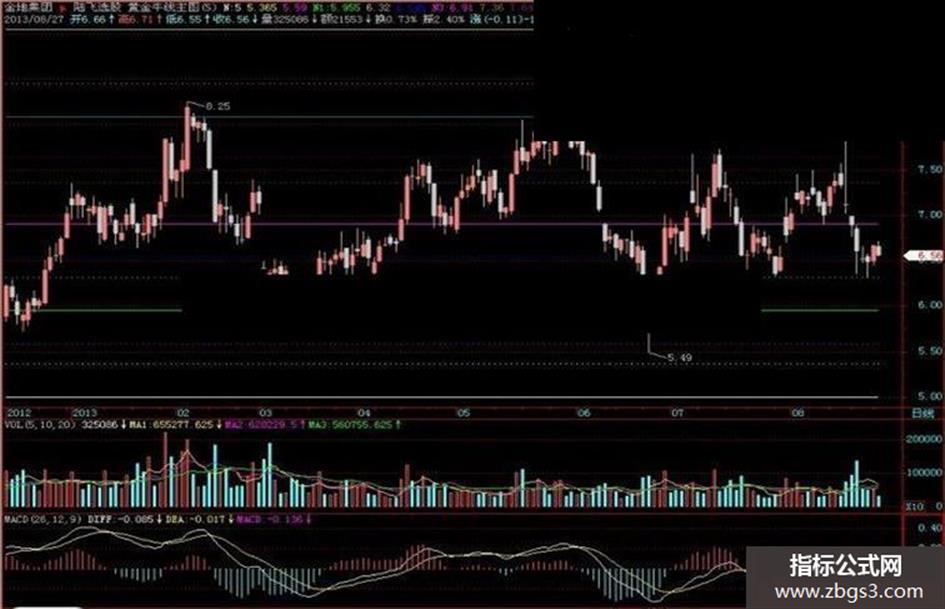
Task: Select the VOL(5,10,20) indicator label
Action: click(x=40, y=425)
